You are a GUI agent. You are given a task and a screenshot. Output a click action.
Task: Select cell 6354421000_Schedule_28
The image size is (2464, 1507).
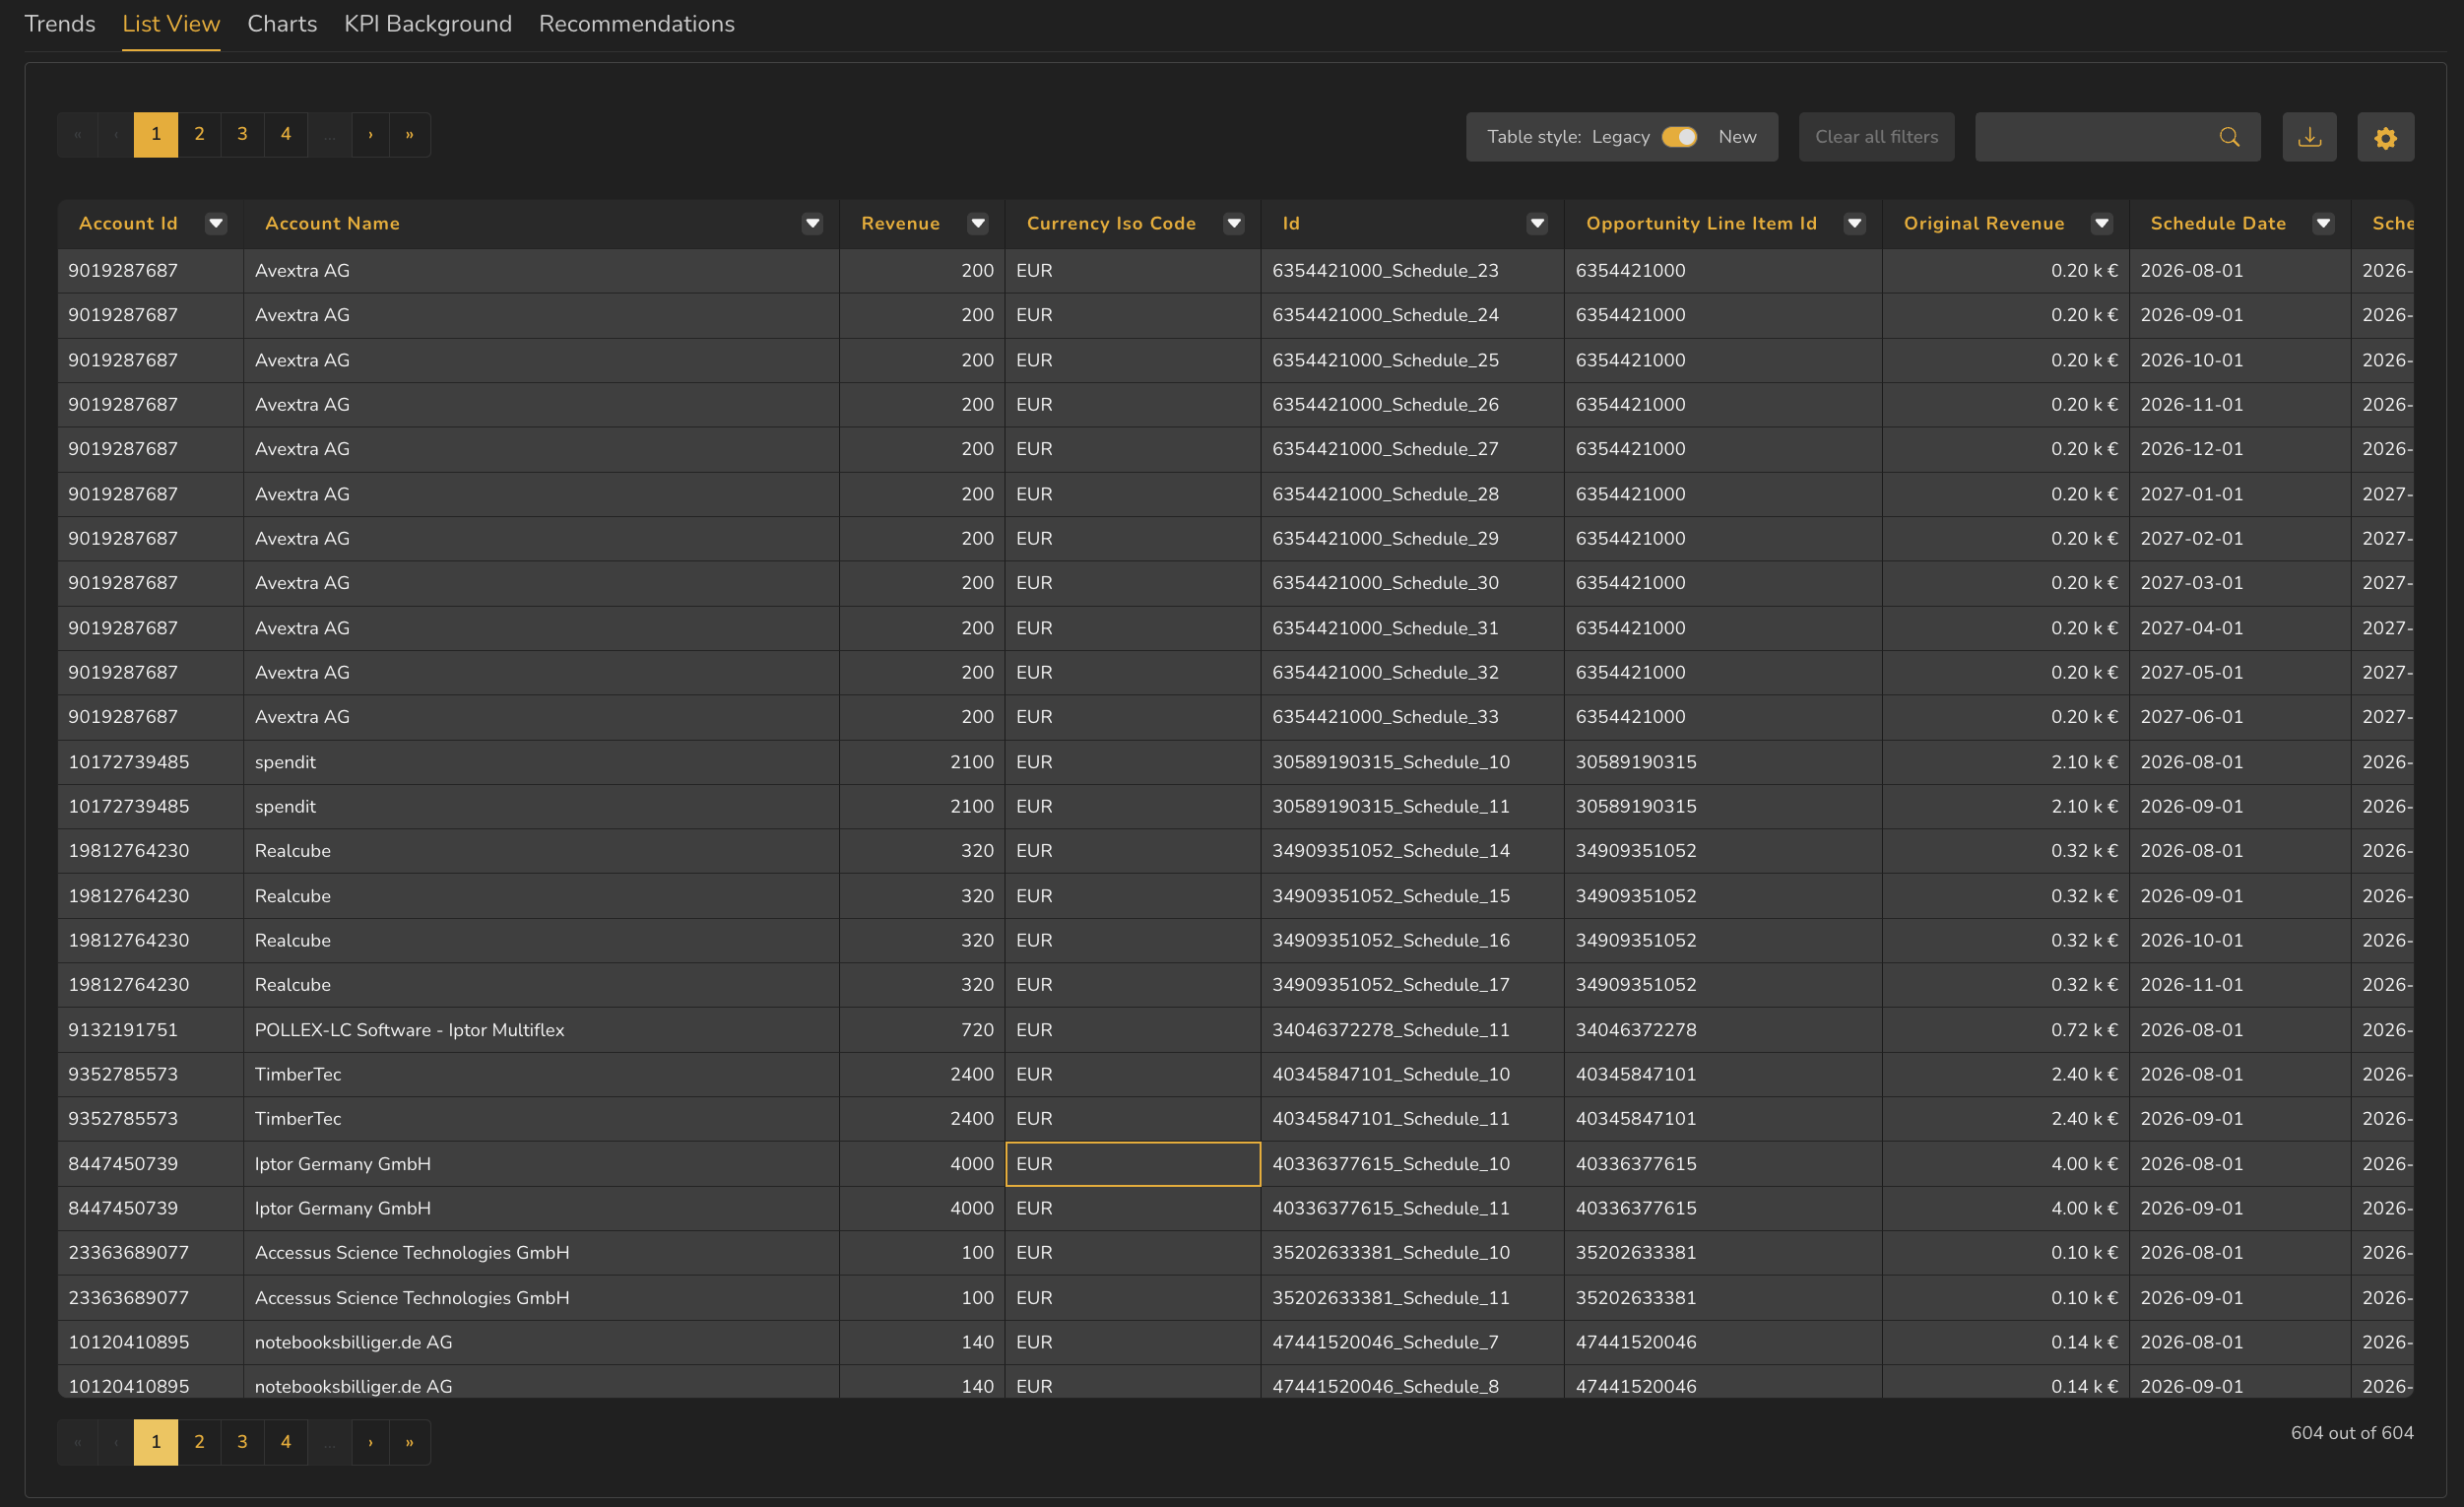1412,494
